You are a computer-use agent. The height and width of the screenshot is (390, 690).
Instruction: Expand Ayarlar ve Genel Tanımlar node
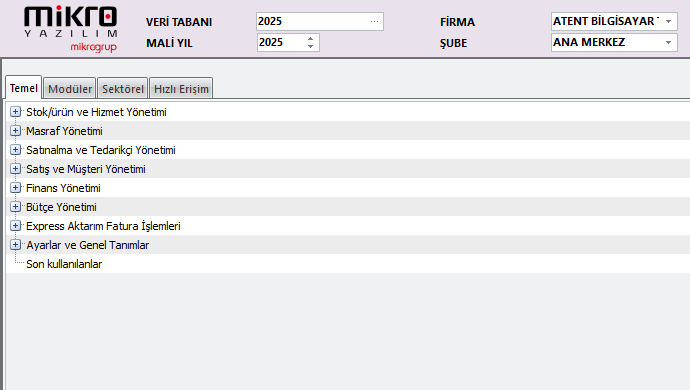point(15,245)
